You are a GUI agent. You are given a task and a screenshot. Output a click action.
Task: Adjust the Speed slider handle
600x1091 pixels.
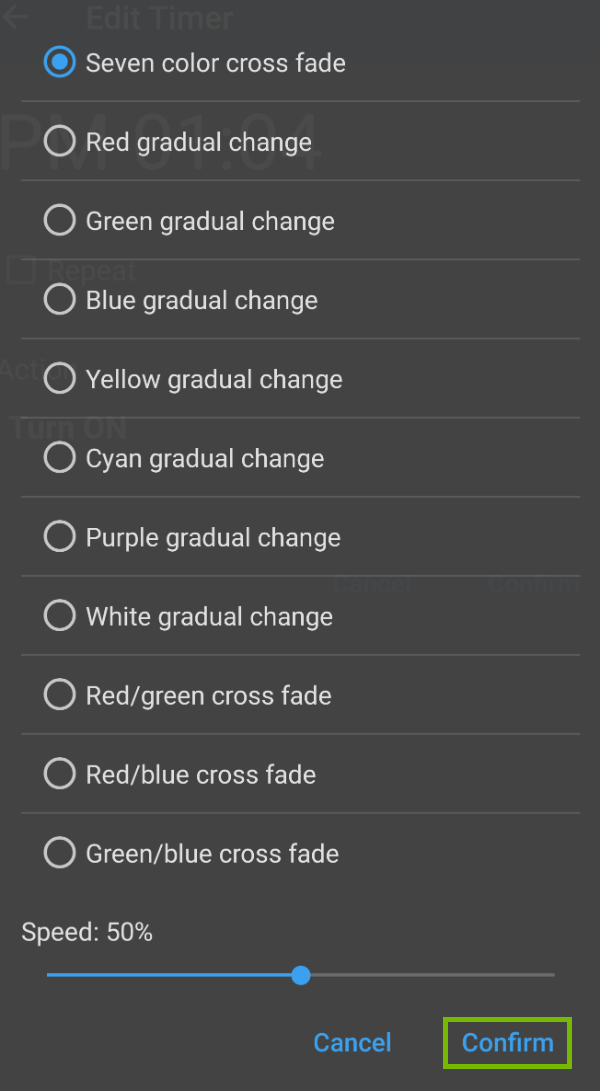[x=301, y=975]
